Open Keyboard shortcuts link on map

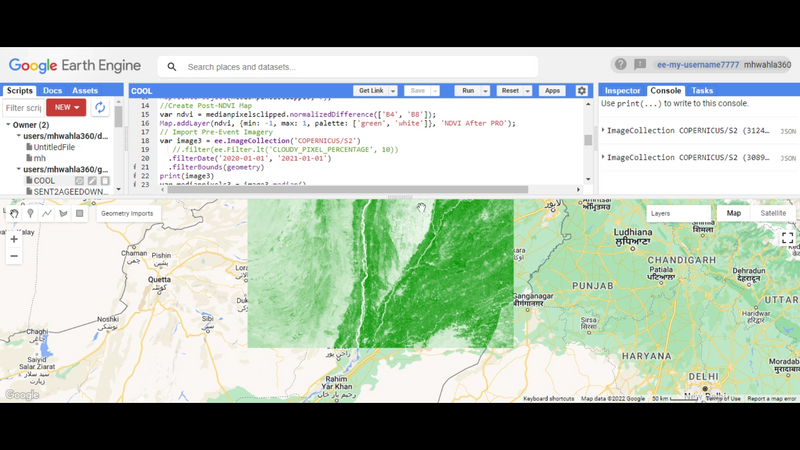coord(548,398)
